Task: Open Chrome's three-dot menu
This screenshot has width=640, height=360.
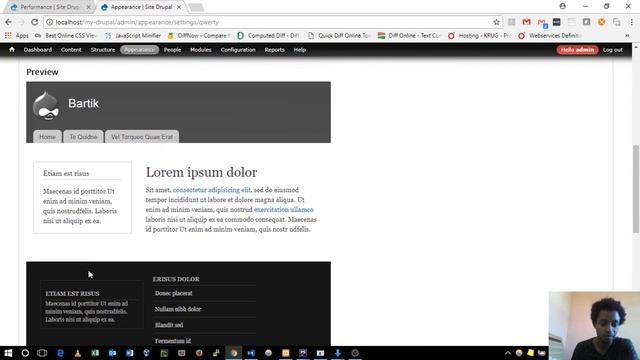Action: click(x=631, y=22)
